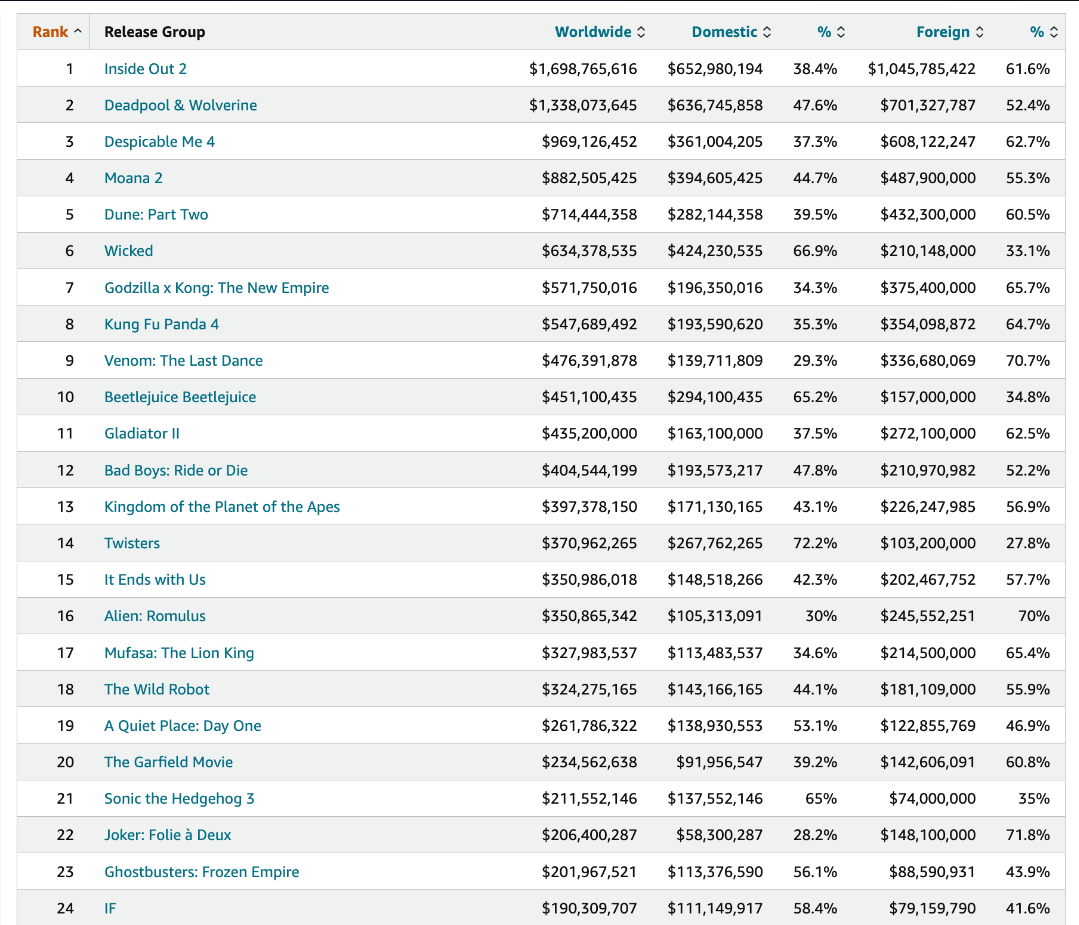Select Moana 2 foreign value $487,900,000
The image size is (1079, 925).
928,178
